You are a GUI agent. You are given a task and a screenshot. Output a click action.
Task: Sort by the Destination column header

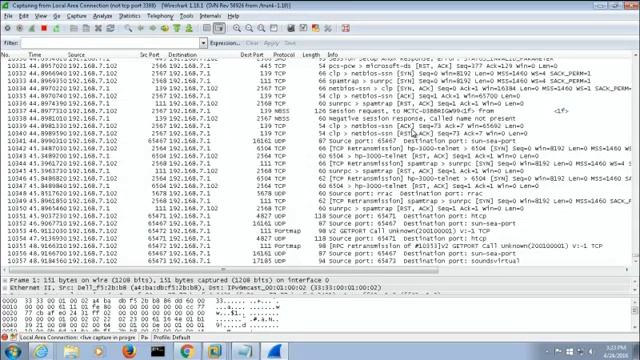point(182,55)
